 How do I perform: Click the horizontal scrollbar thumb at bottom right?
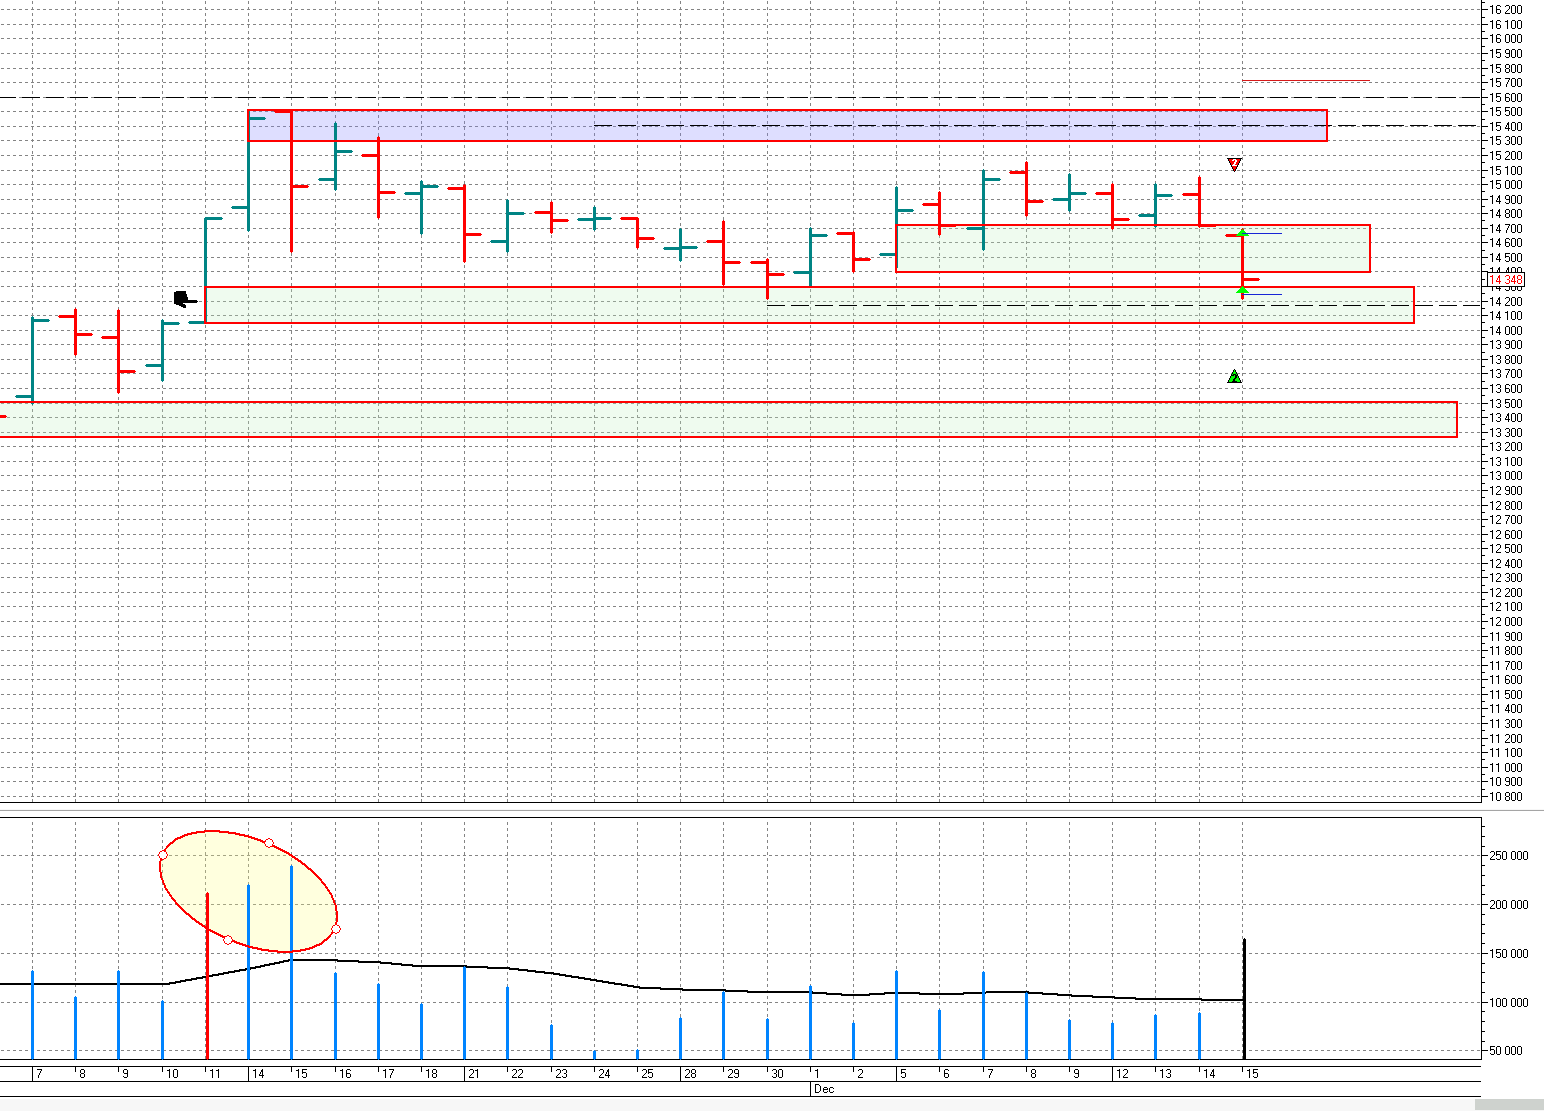pos(1509,1105)
